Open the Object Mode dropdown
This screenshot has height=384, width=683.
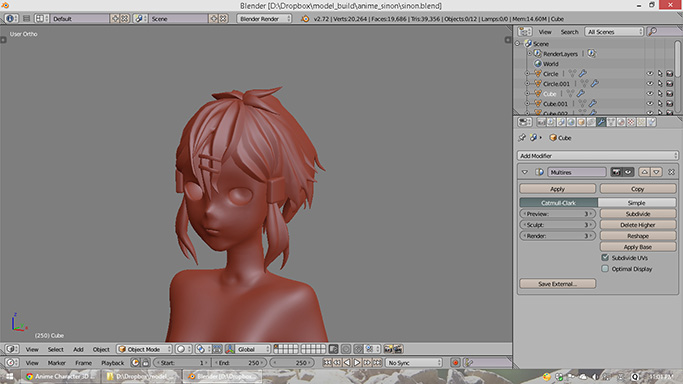pos(144,349)
